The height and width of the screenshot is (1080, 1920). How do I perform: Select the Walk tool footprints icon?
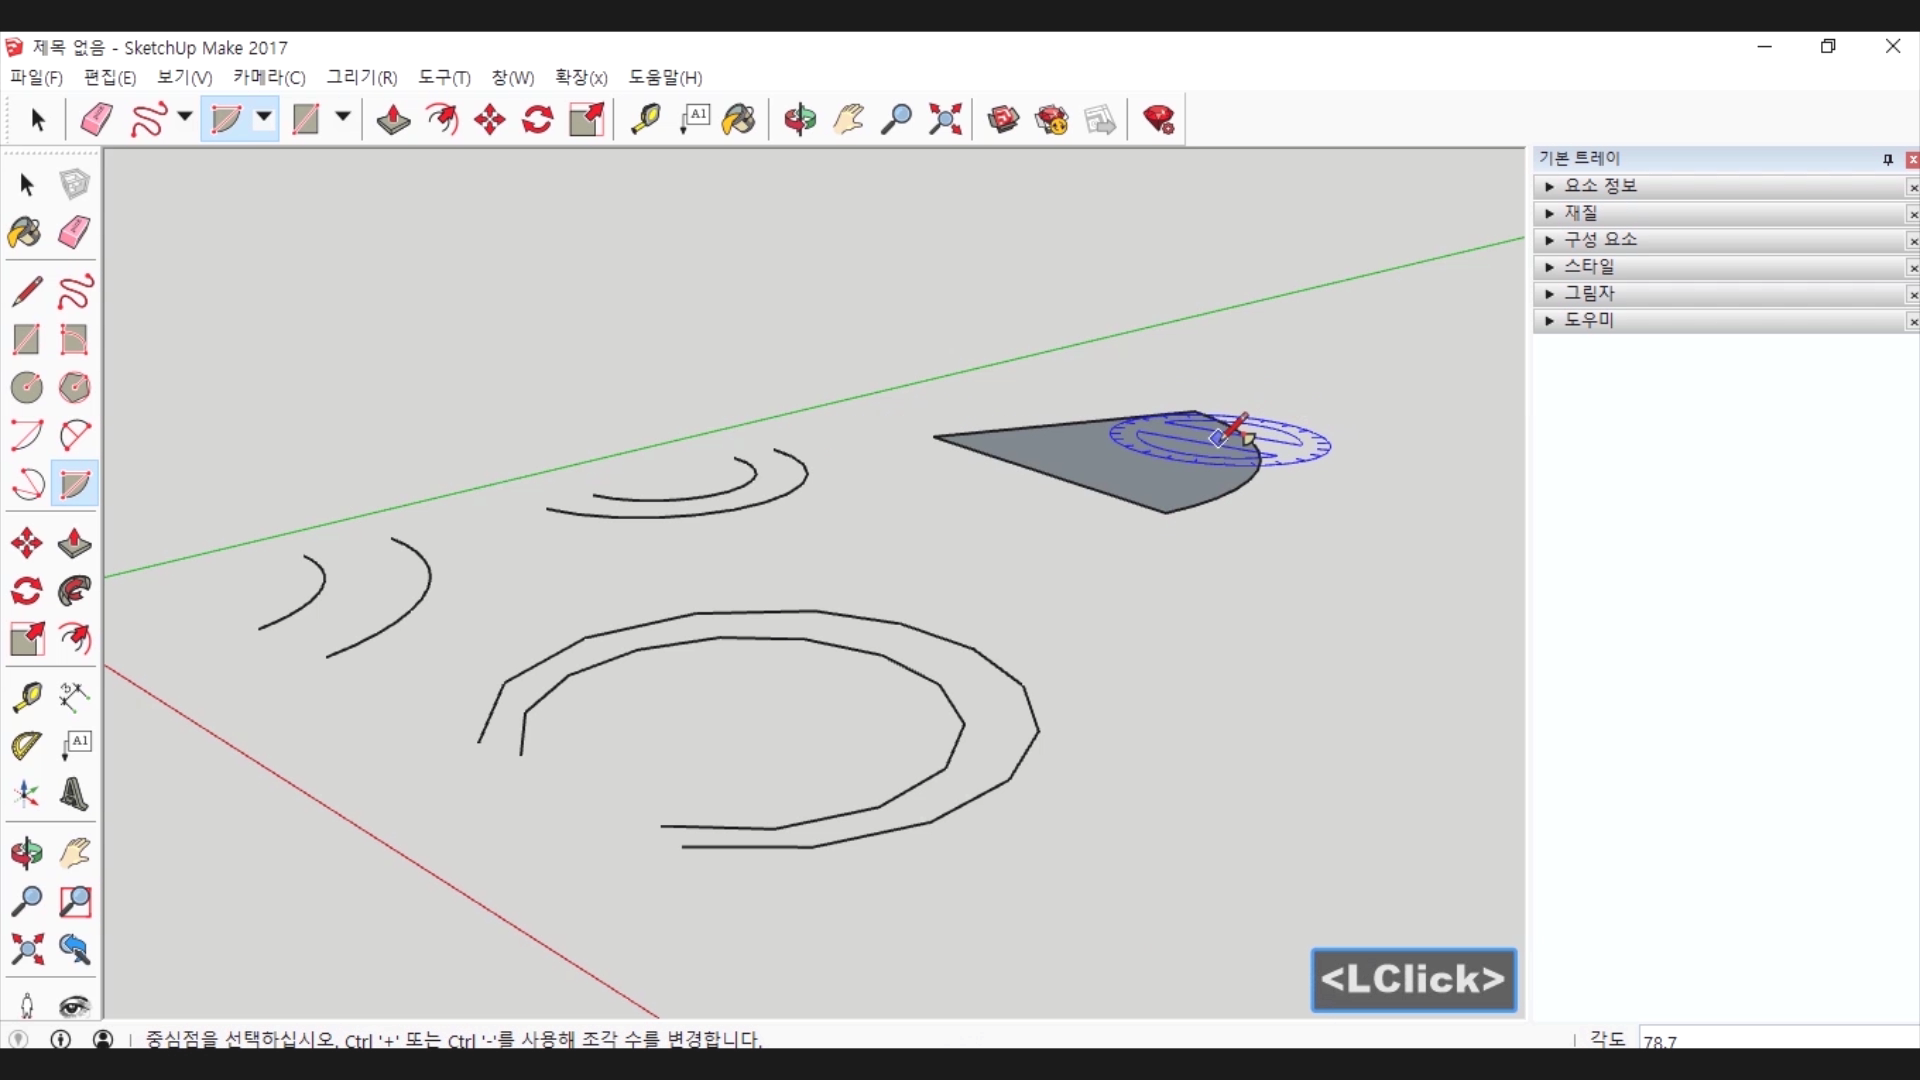(27, 1004)
